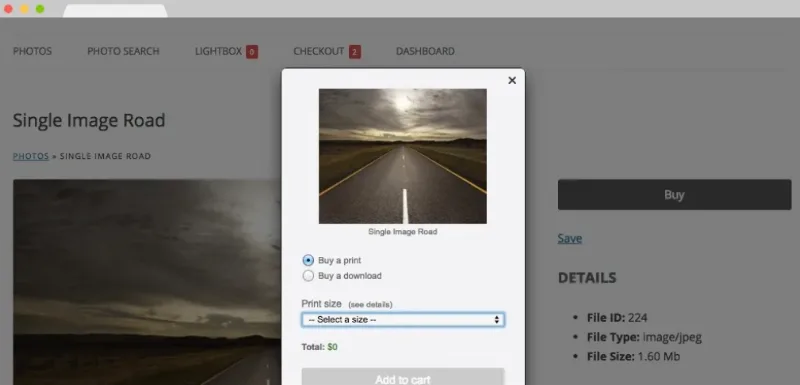Click the red macOS close window button
The image size is (800, 385).
(8, 9)
